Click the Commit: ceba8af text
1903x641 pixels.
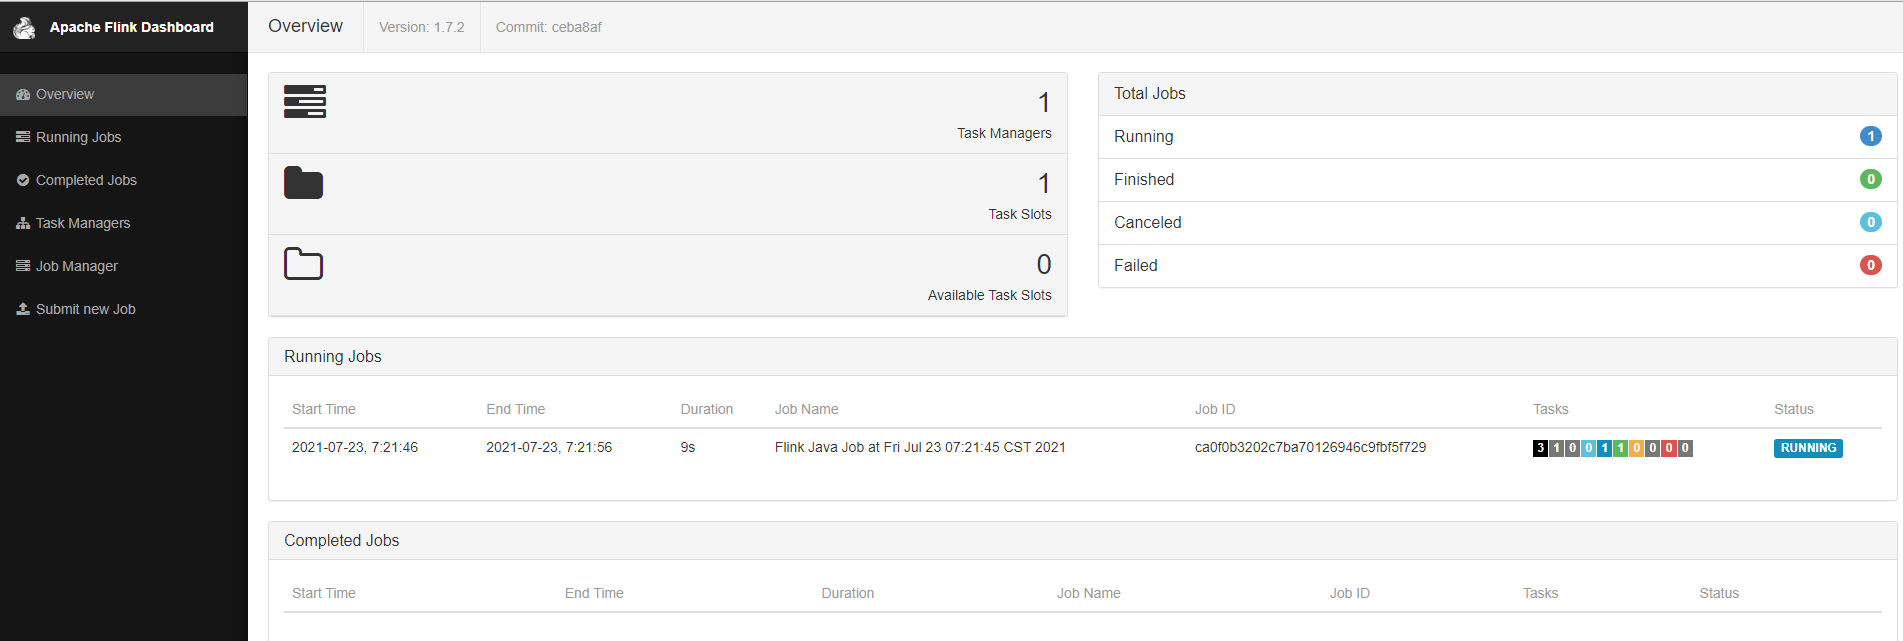pyautogui.click(x=549, y=27)
